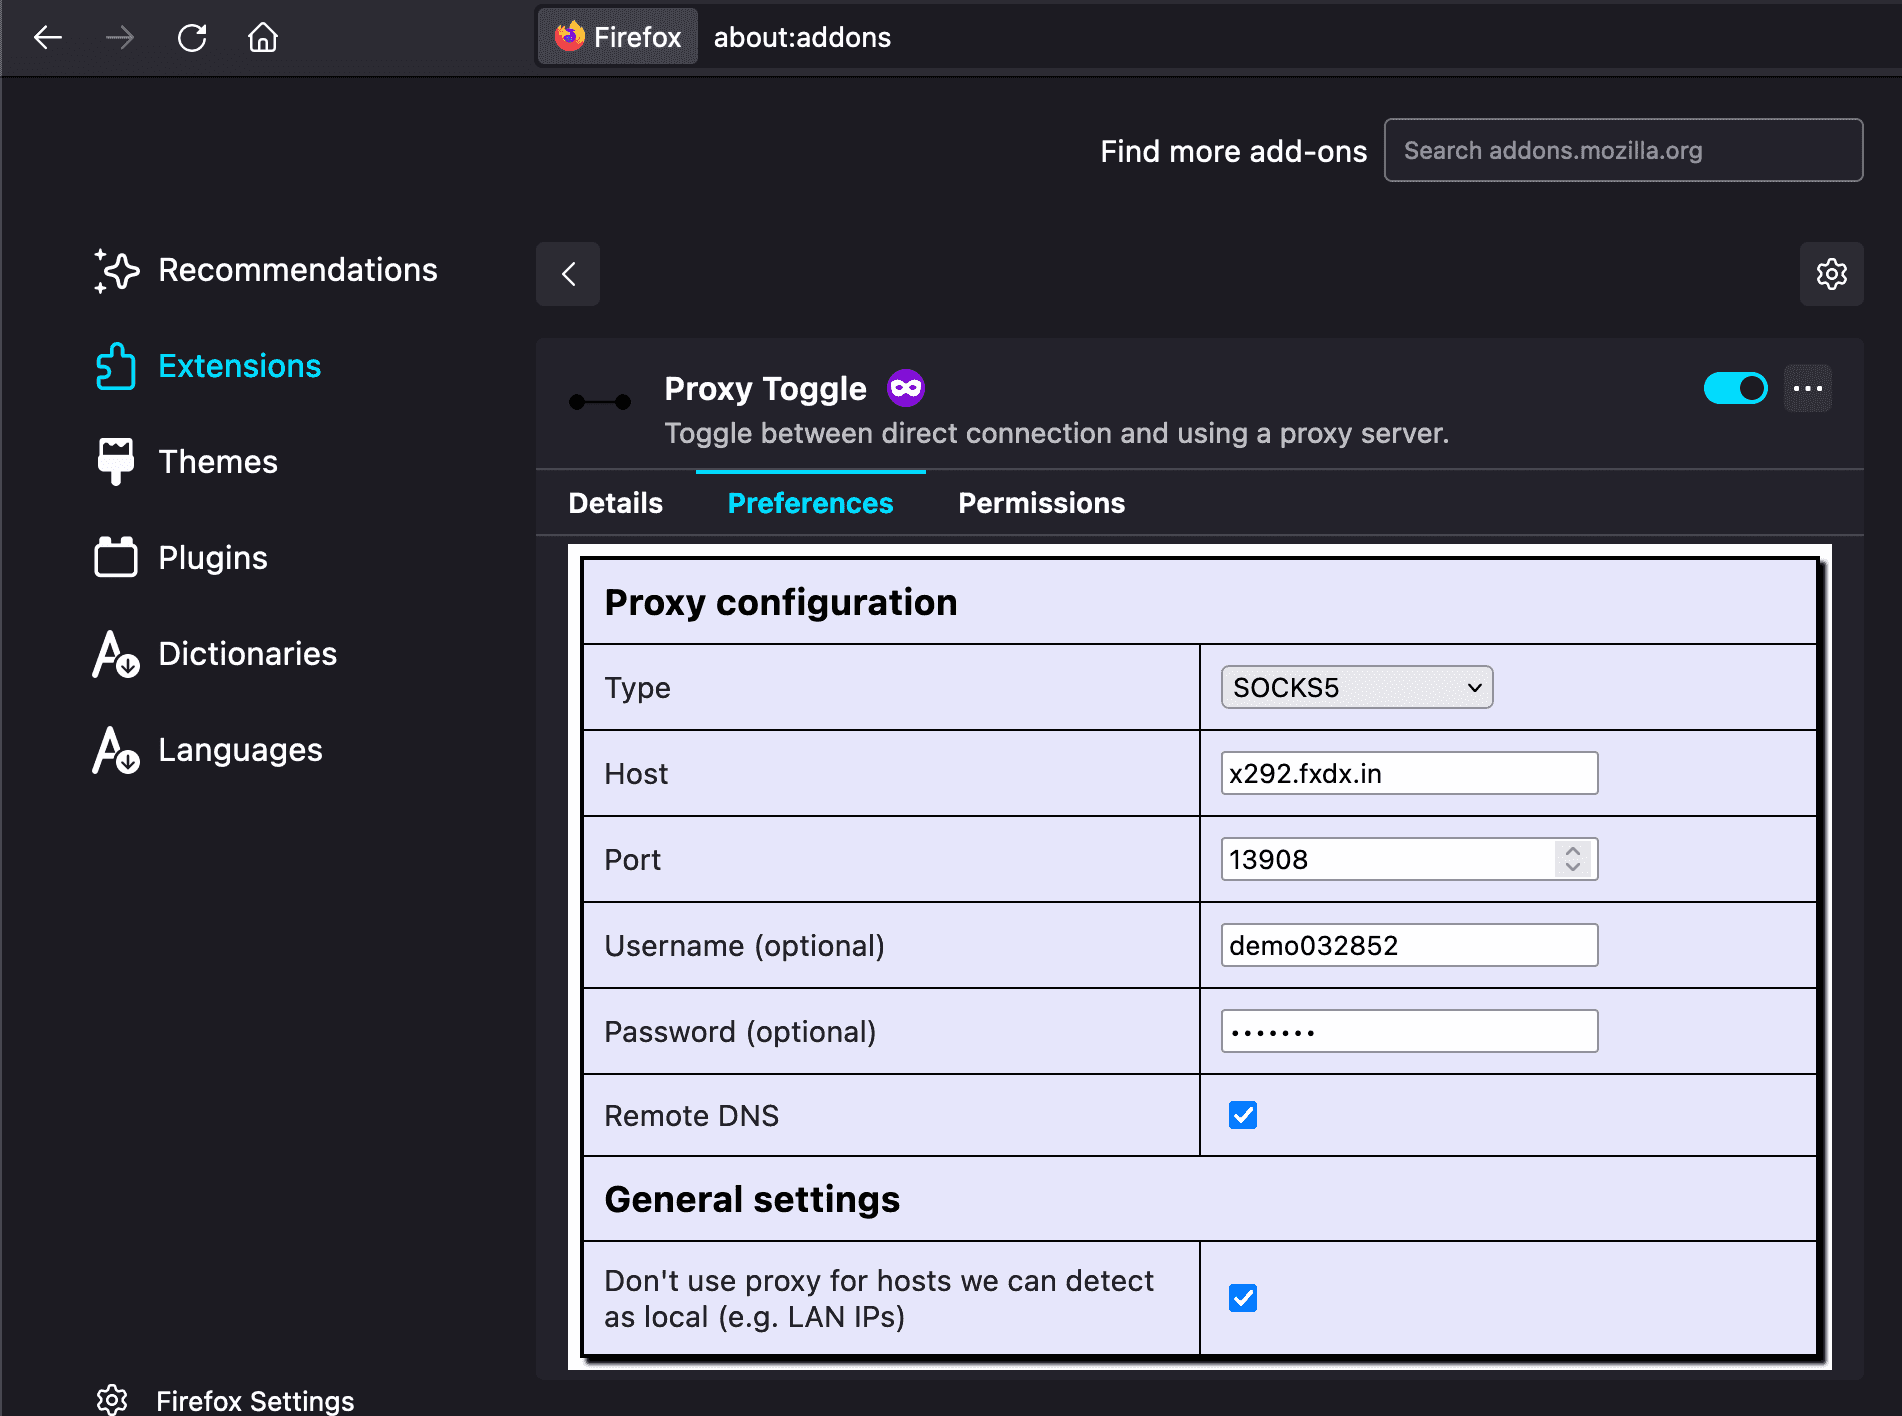This screenshot has width=1902, height=1416.
Task: Uncheck the local hosts proxy bypass option
Action: click(1242, 1297)
